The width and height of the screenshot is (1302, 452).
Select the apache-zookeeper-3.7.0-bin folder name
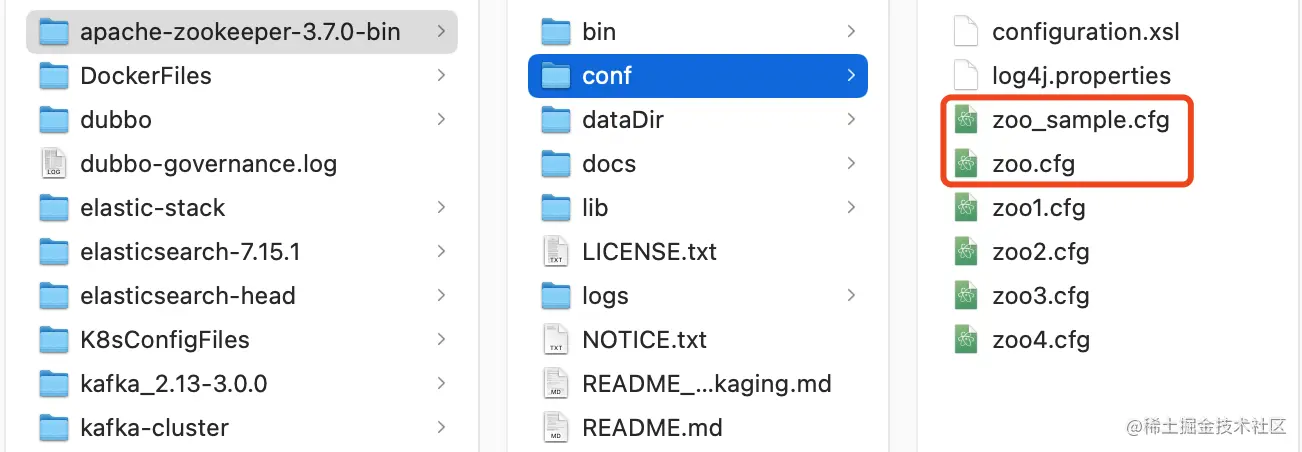(x=240, y=32)
